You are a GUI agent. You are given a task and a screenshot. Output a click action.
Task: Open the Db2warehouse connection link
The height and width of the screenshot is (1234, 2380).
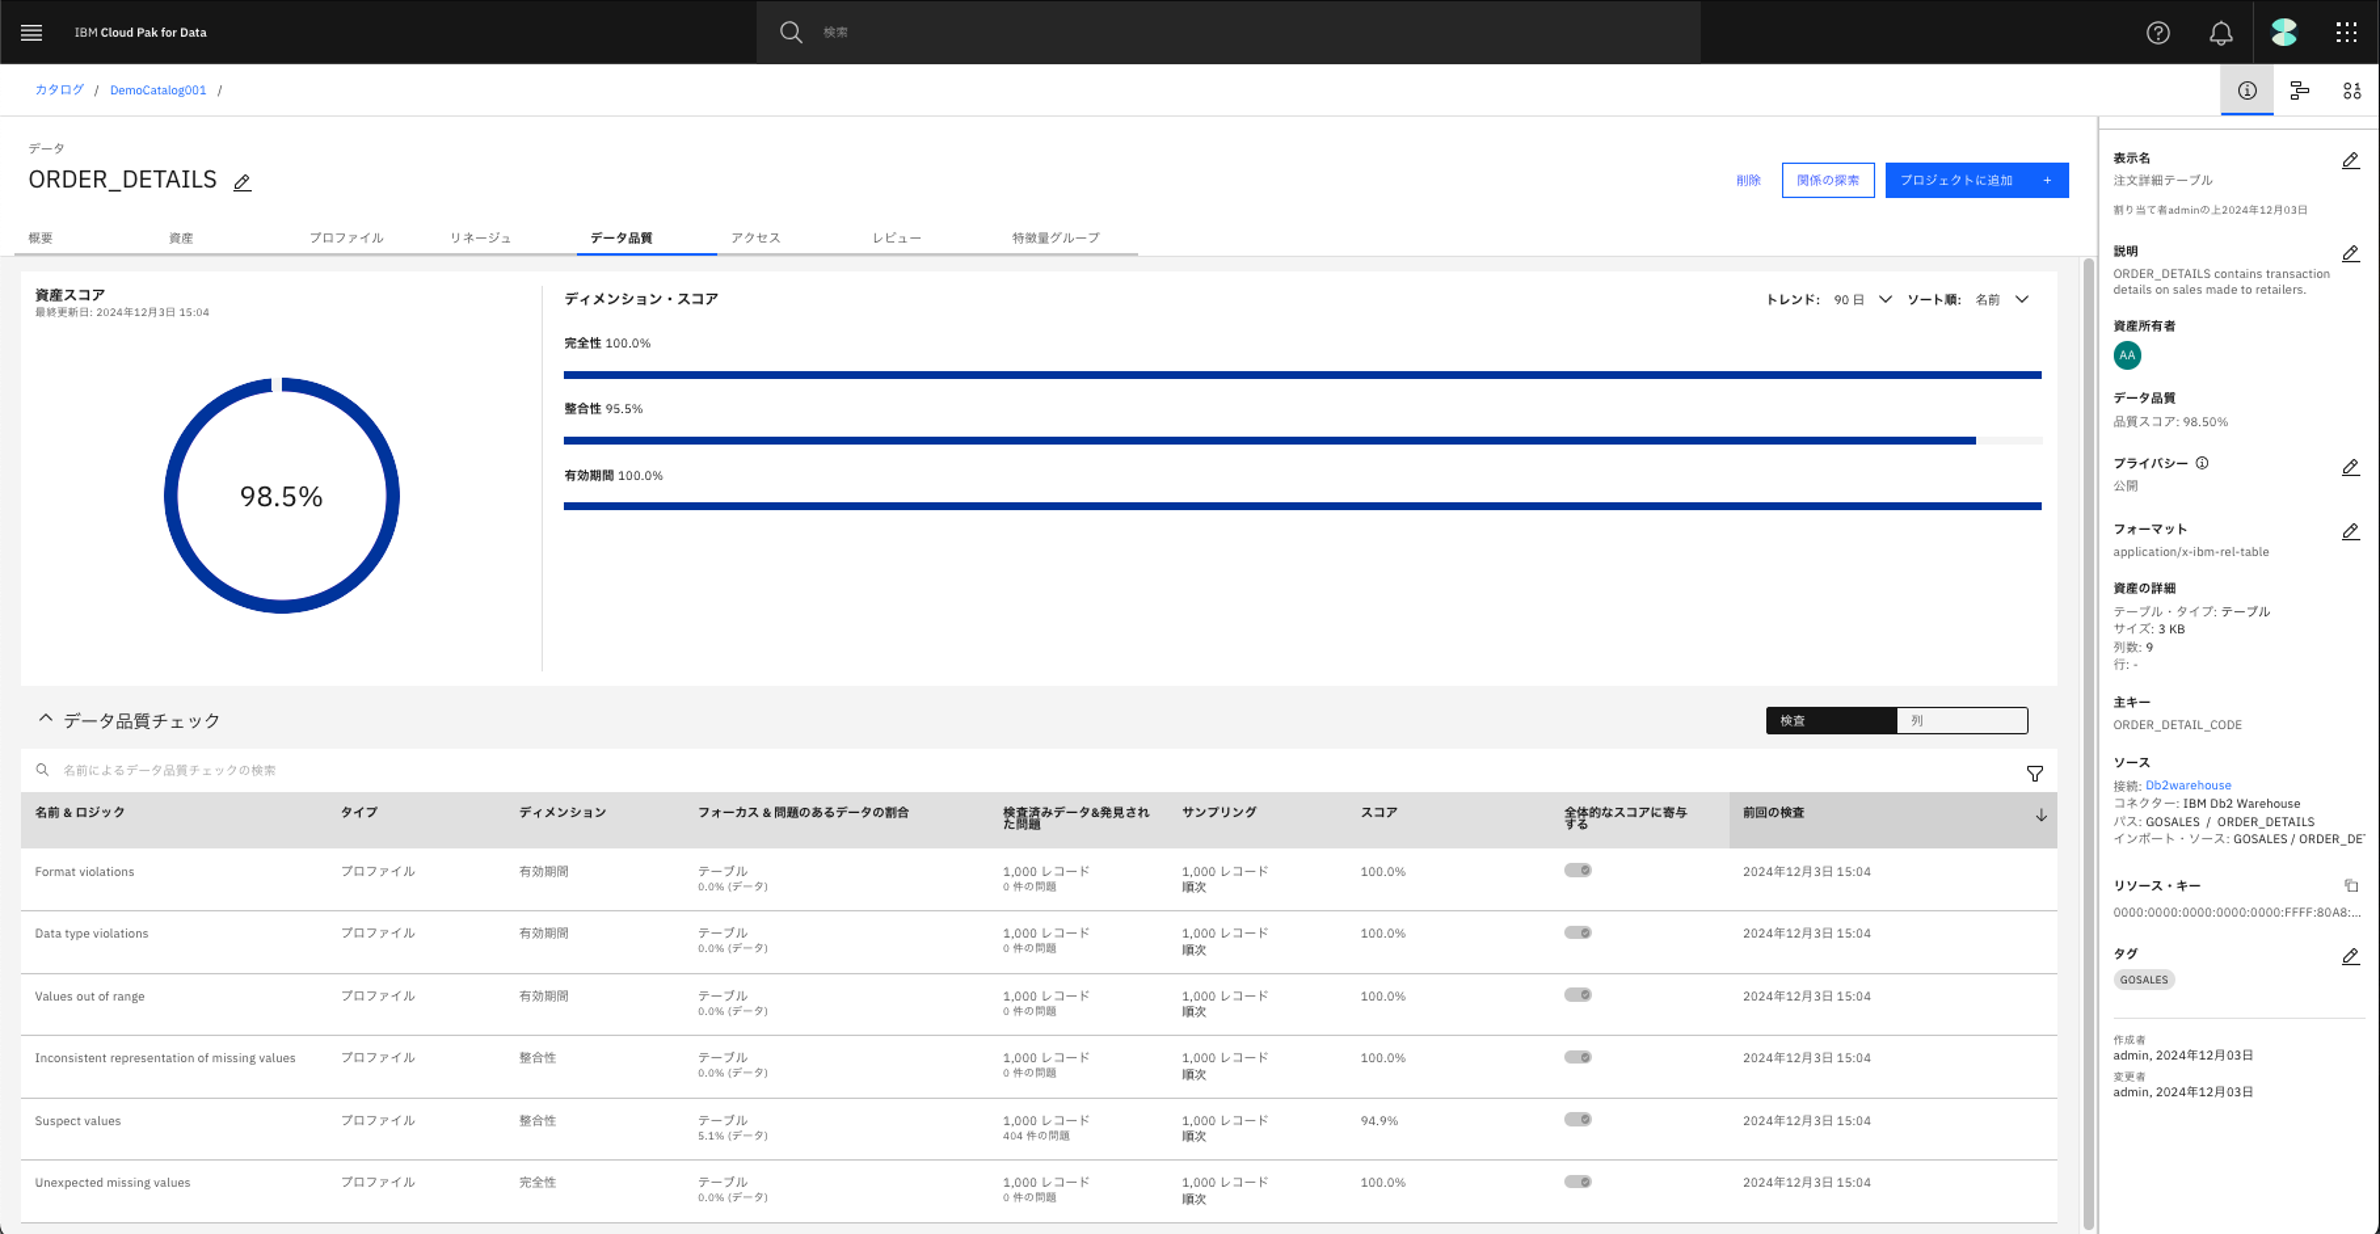[2187, 785]
